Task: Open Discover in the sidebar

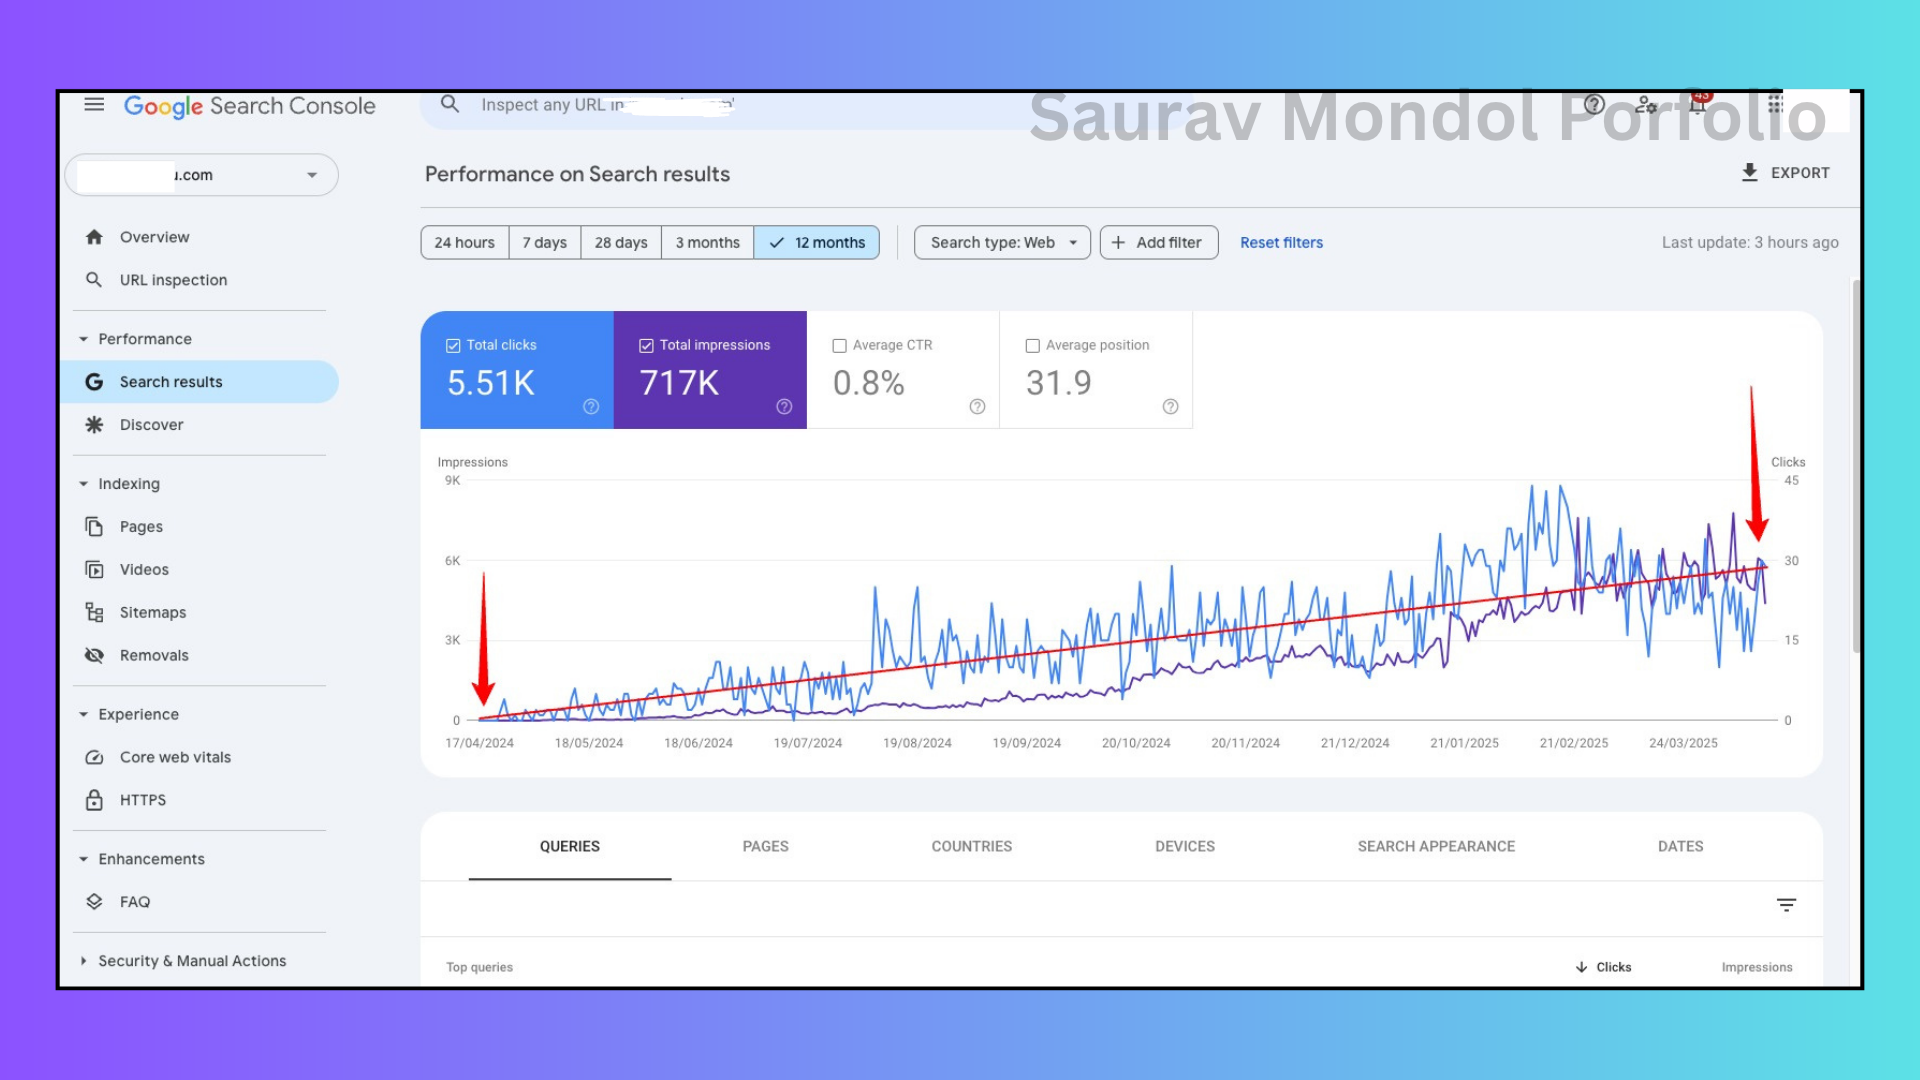Action: pos(151,425)
